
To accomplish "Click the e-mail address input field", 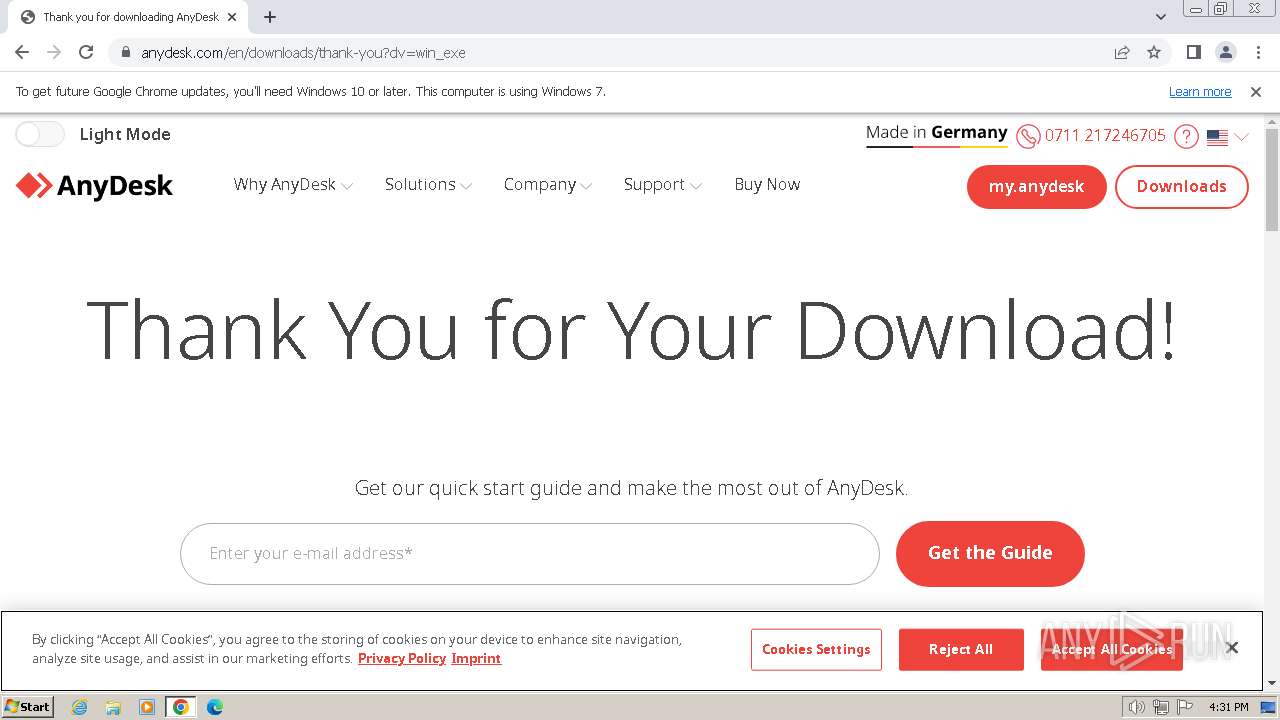I will point(530,553).
